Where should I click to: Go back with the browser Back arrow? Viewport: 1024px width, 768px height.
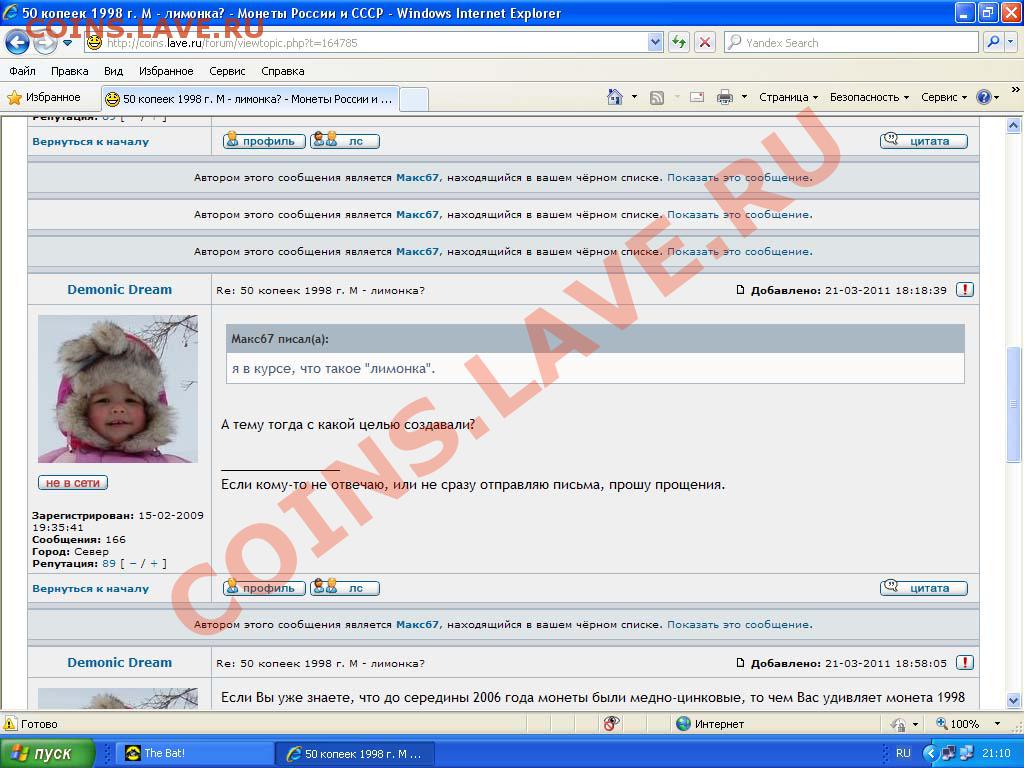pos(17,43)
